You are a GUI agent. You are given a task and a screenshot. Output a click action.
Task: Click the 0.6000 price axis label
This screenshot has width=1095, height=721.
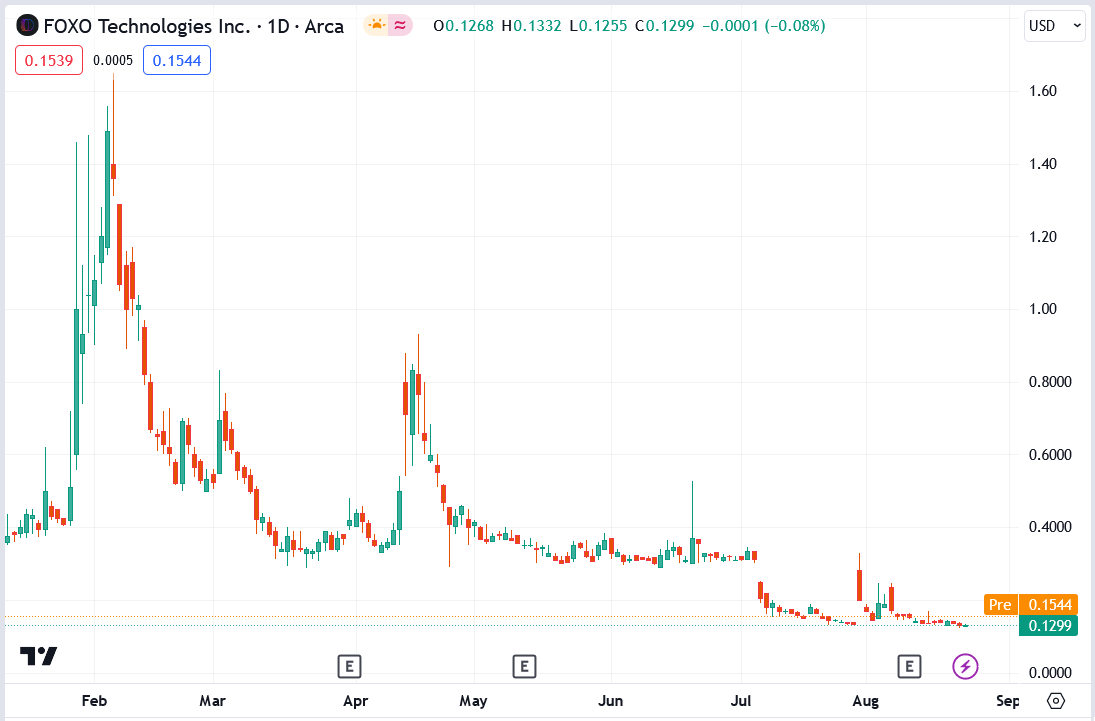[1050, 454]
